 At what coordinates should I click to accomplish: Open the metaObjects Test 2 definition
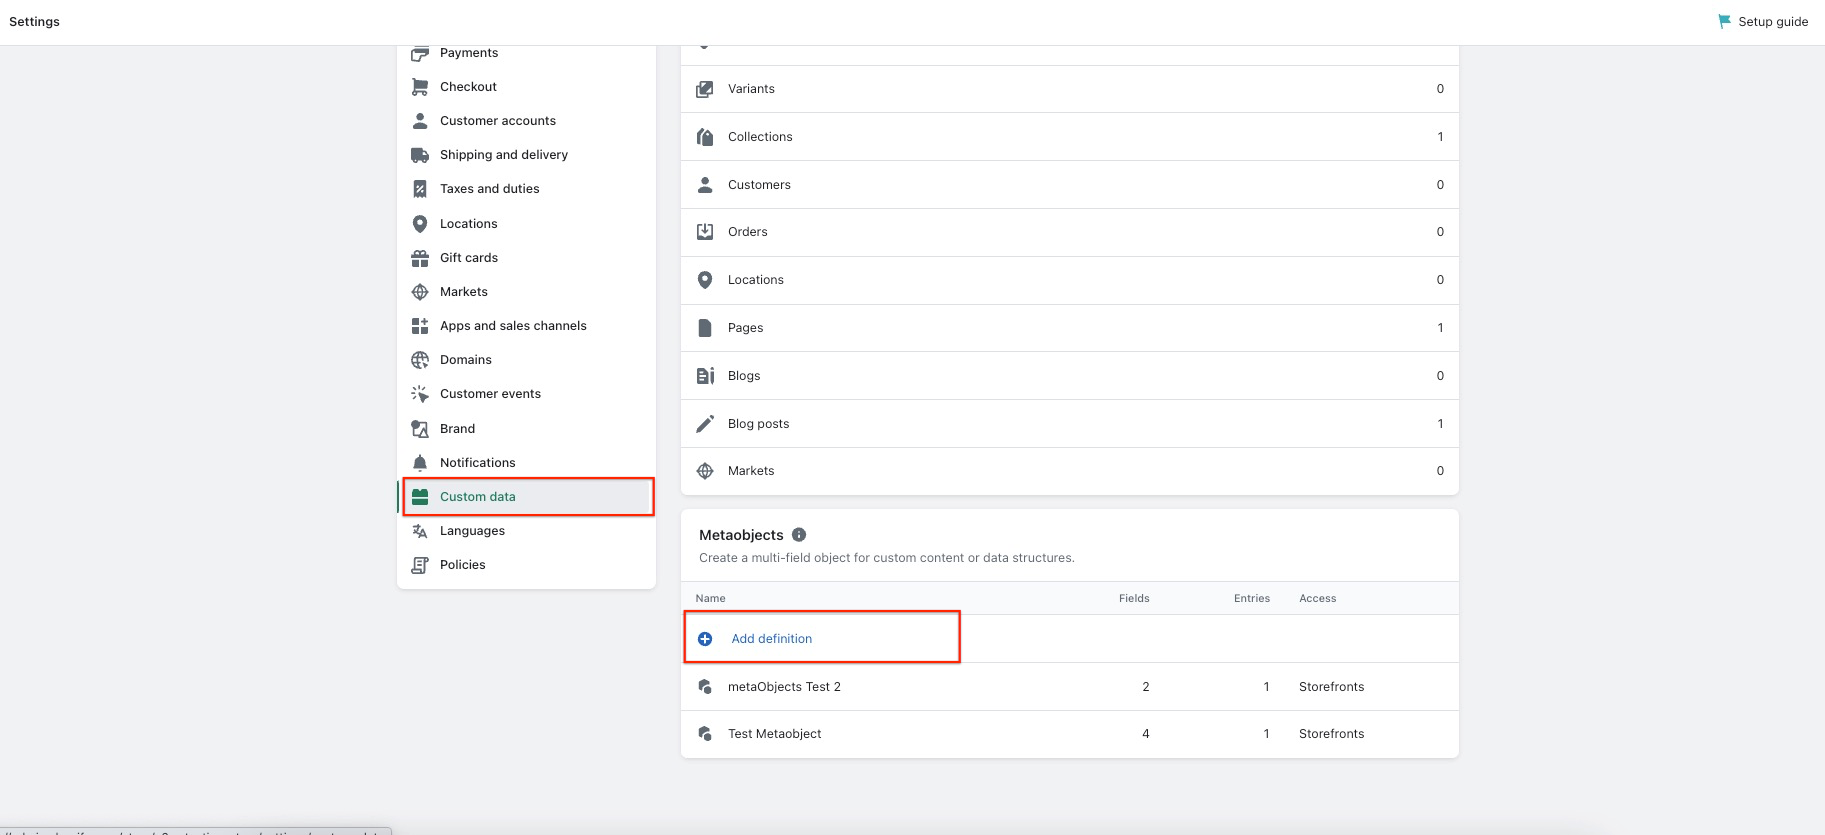[784, 687]
